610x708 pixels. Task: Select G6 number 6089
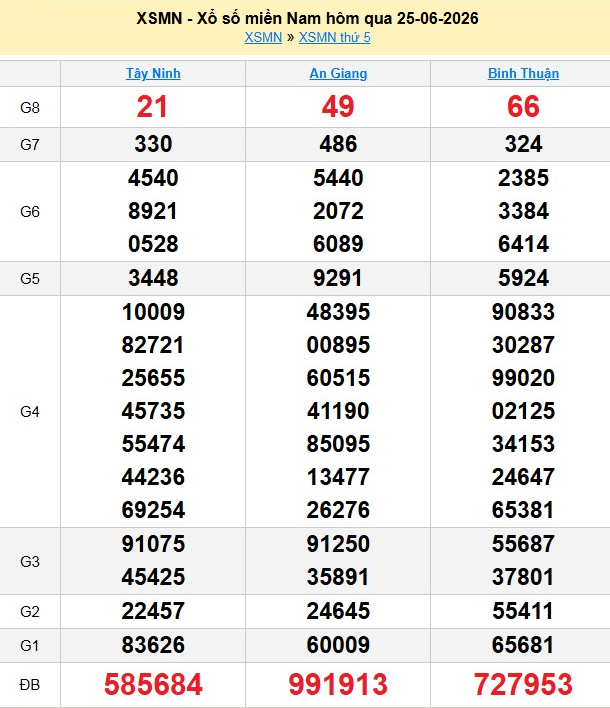[338, 244]
